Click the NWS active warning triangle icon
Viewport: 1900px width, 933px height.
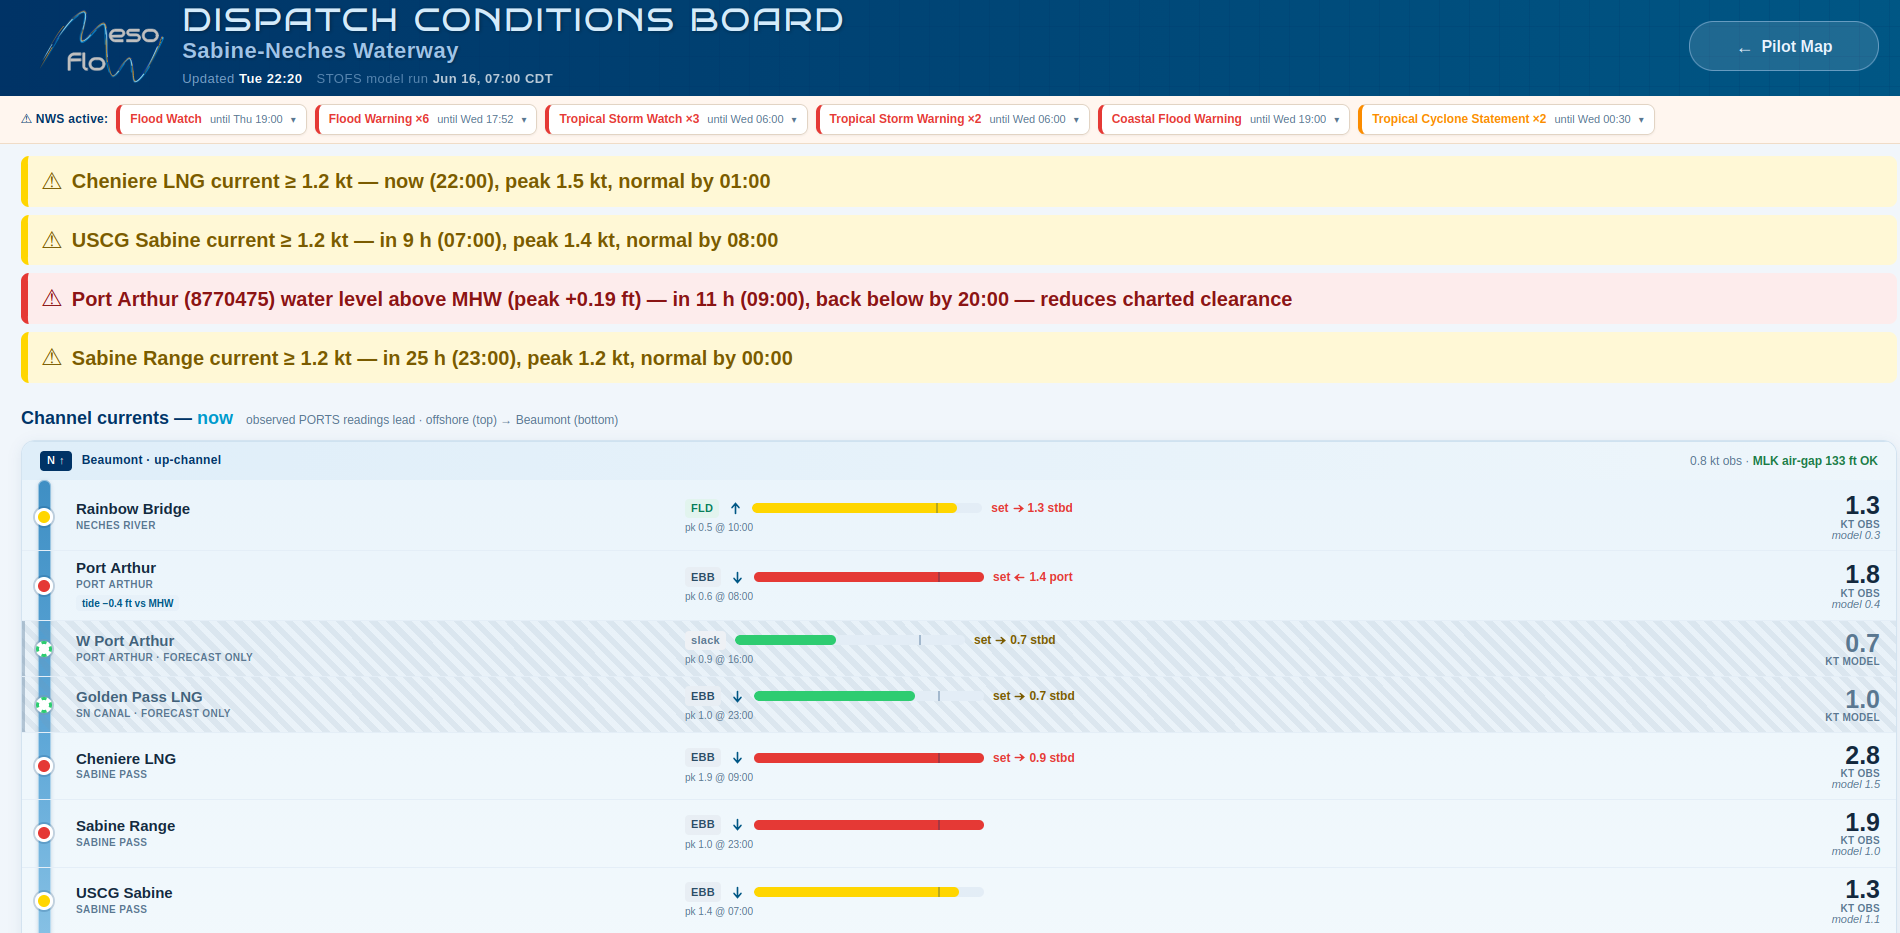[27, 119]
